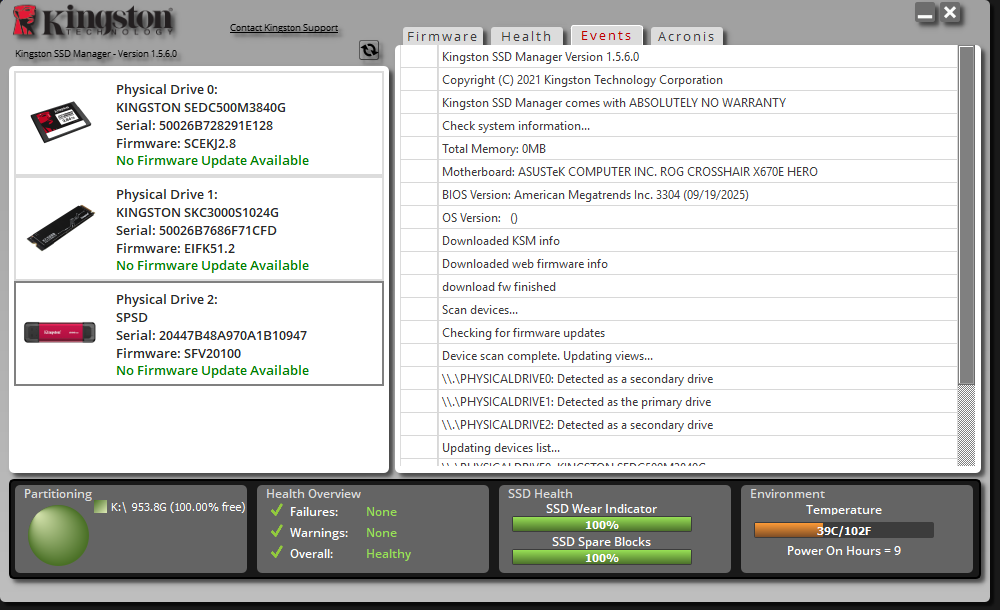Viewport: 1000px width, 610px height.
Task: Select the ABSOLUTELY NO WARRANTY event row
Action: click(679, 103)
